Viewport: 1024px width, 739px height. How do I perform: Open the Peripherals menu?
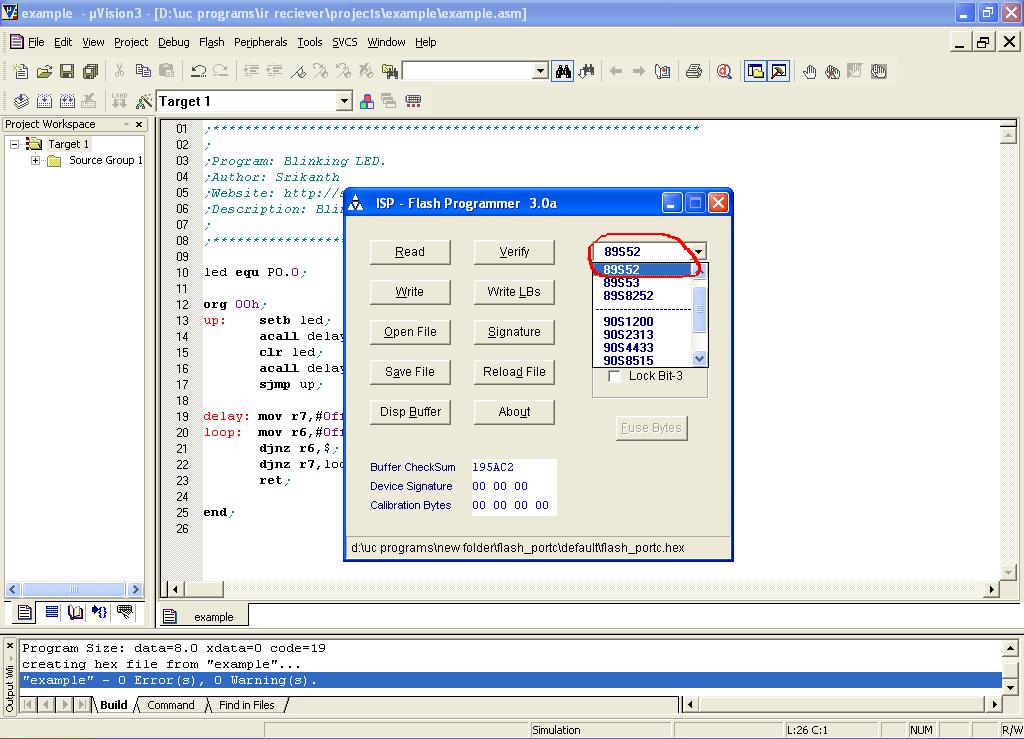(261, 42)
